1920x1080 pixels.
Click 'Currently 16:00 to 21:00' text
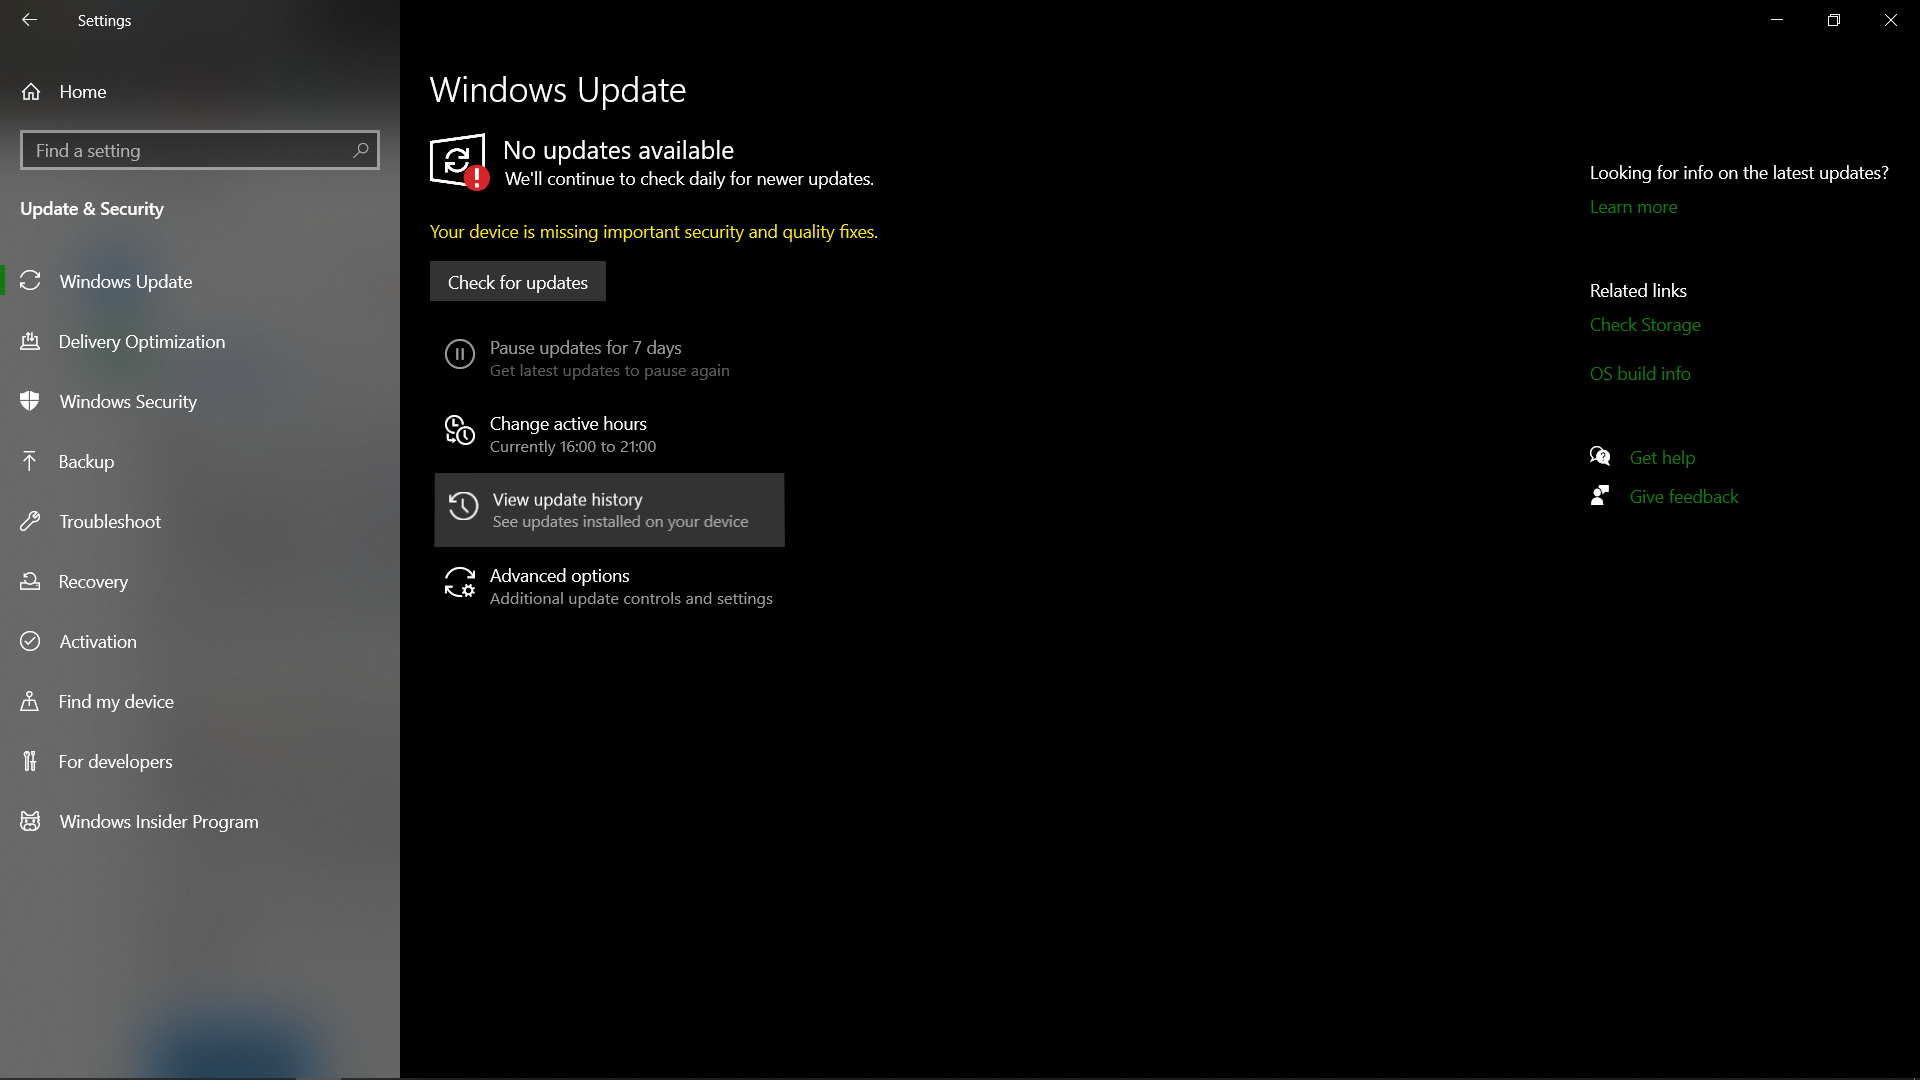[573, 447]
